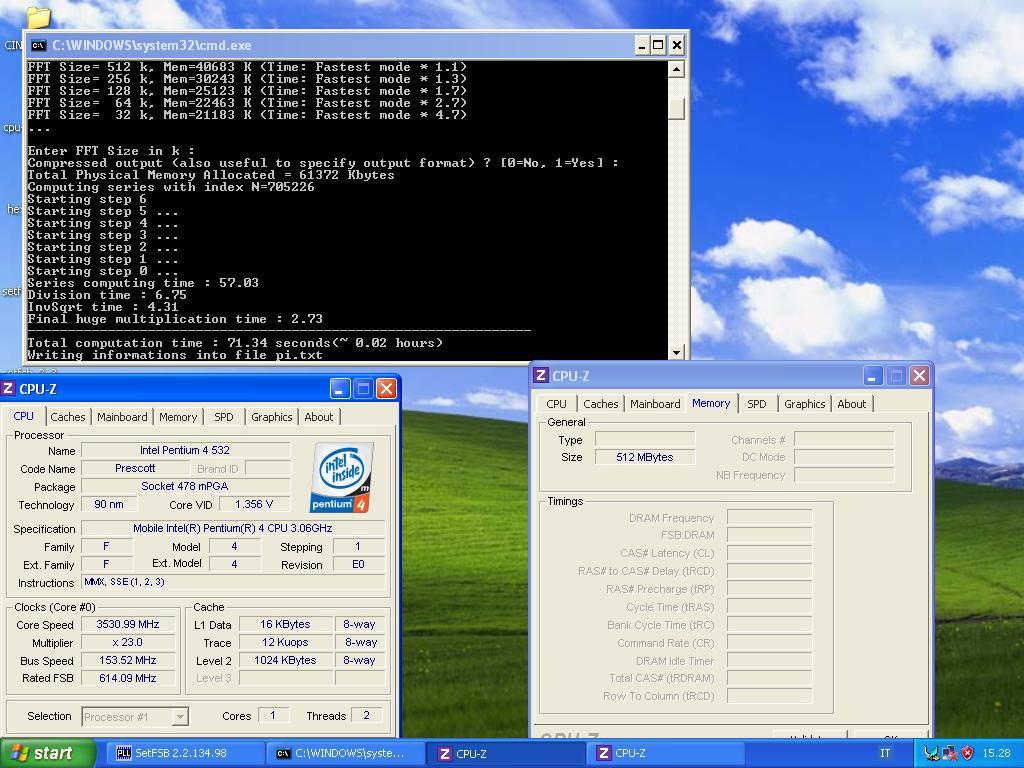The image size is (1024, 768).
Task: Expand the Processor #1 selection dropdown
Action: tap(179, 716)
